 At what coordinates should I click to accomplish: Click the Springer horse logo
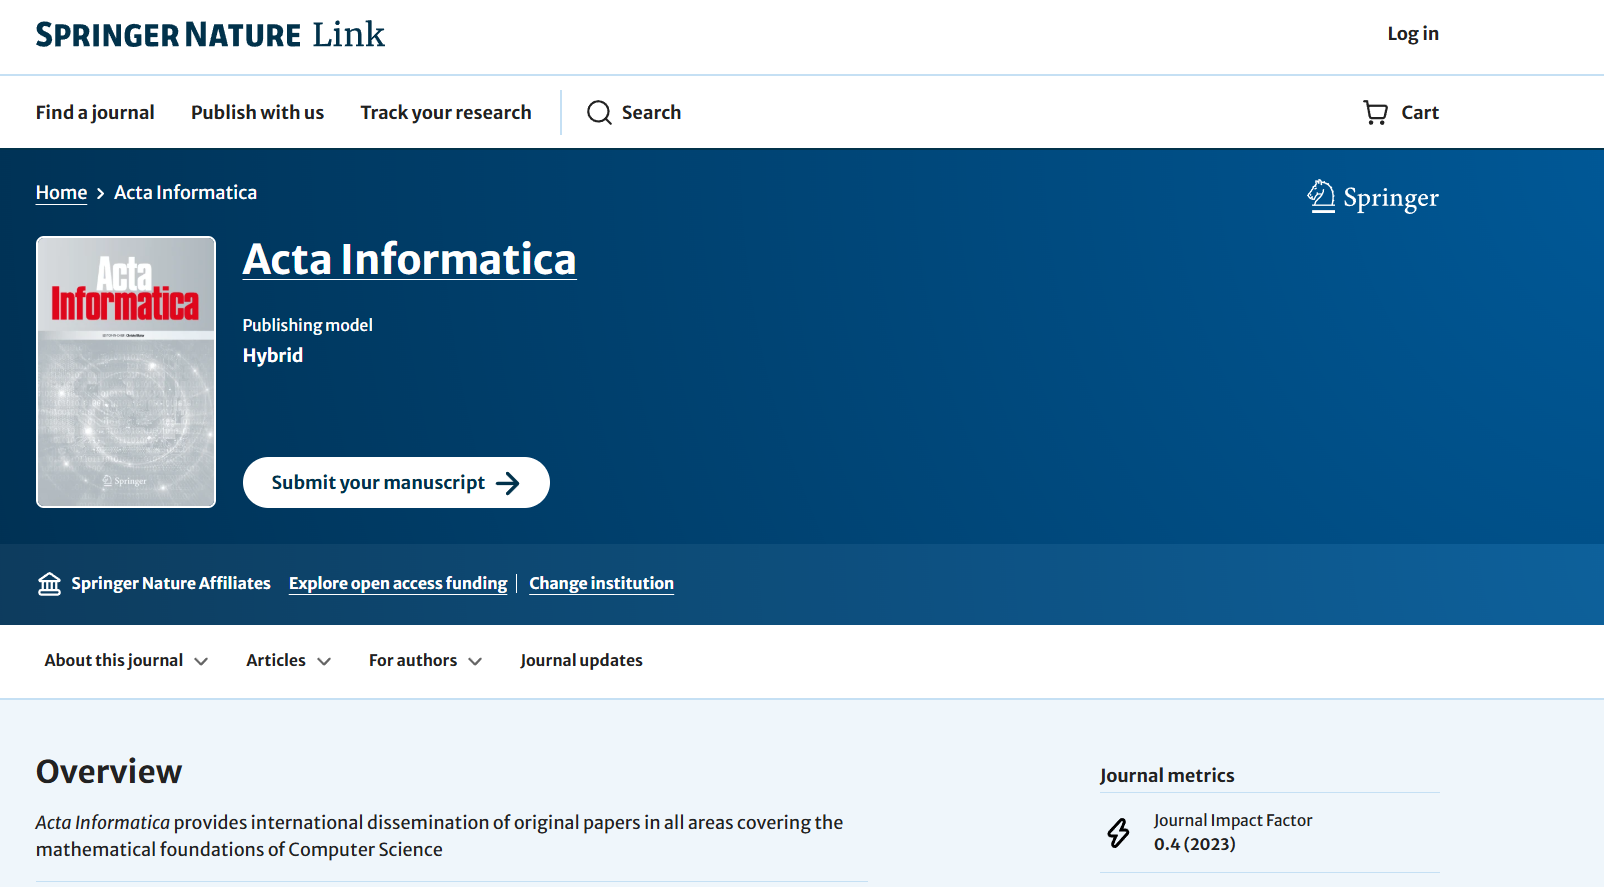[x=1321, y=196]
